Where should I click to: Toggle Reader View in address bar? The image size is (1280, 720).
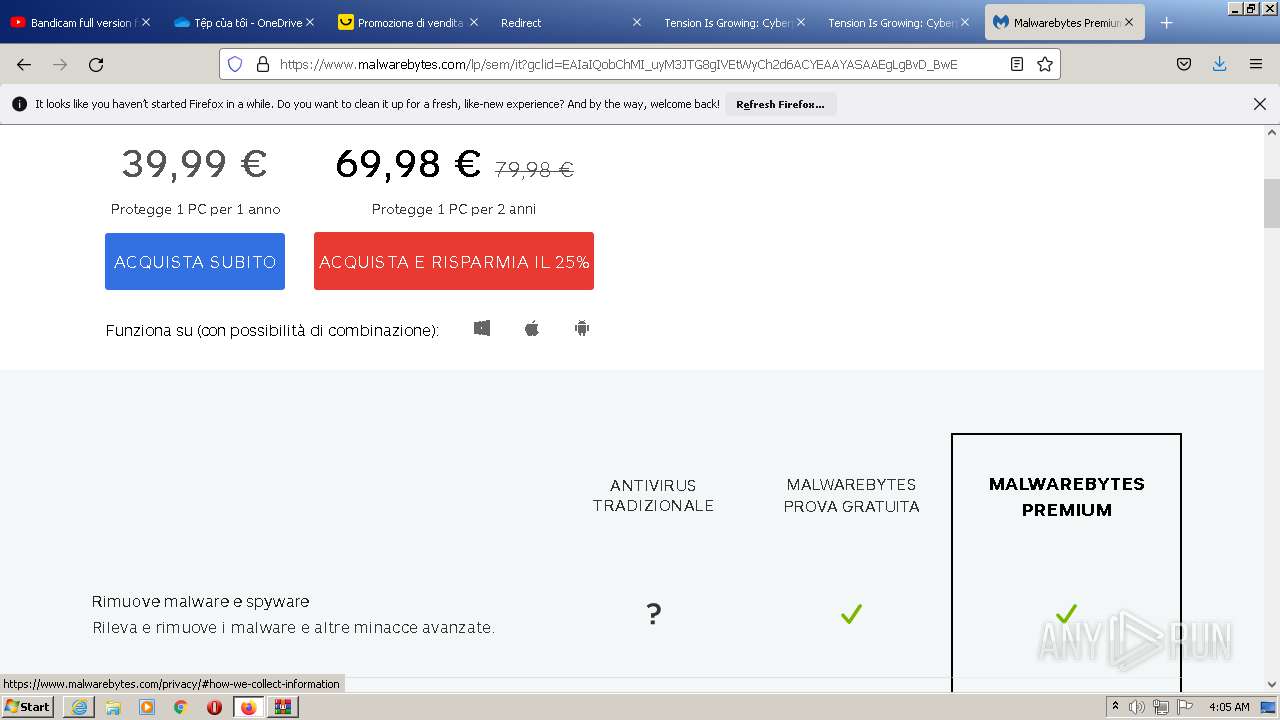[1017, 64]
